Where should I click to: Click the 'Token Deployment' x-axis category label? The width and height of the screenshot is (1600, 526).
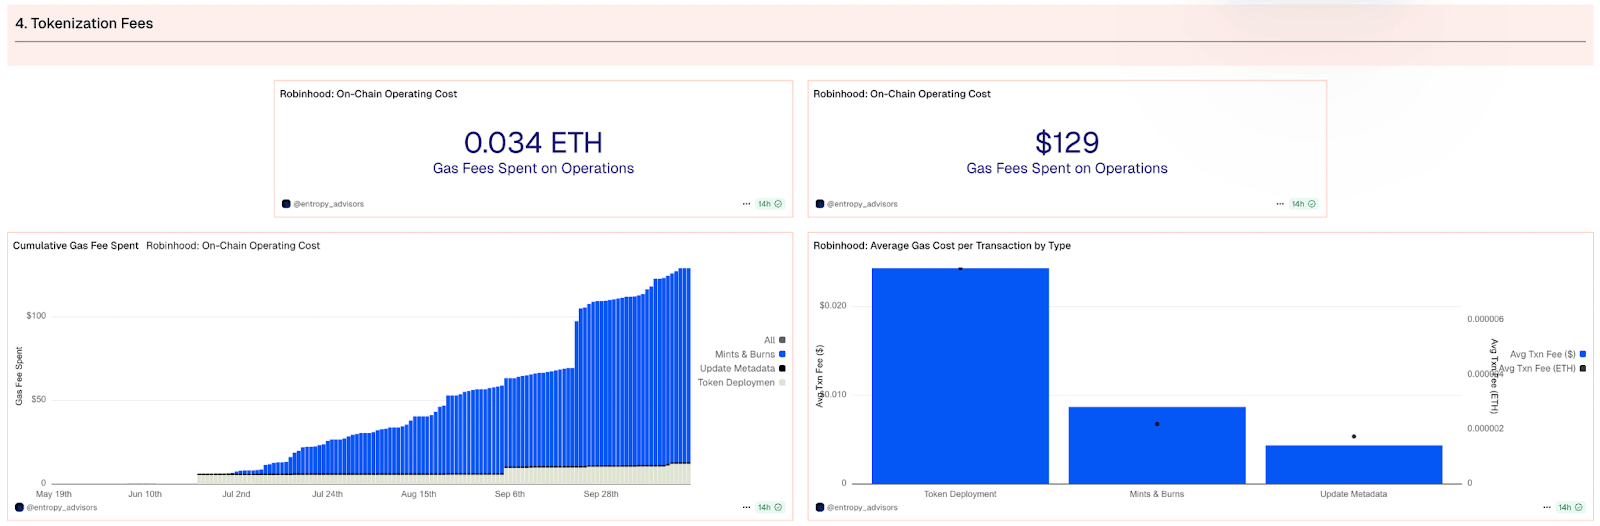pos(960,494)
